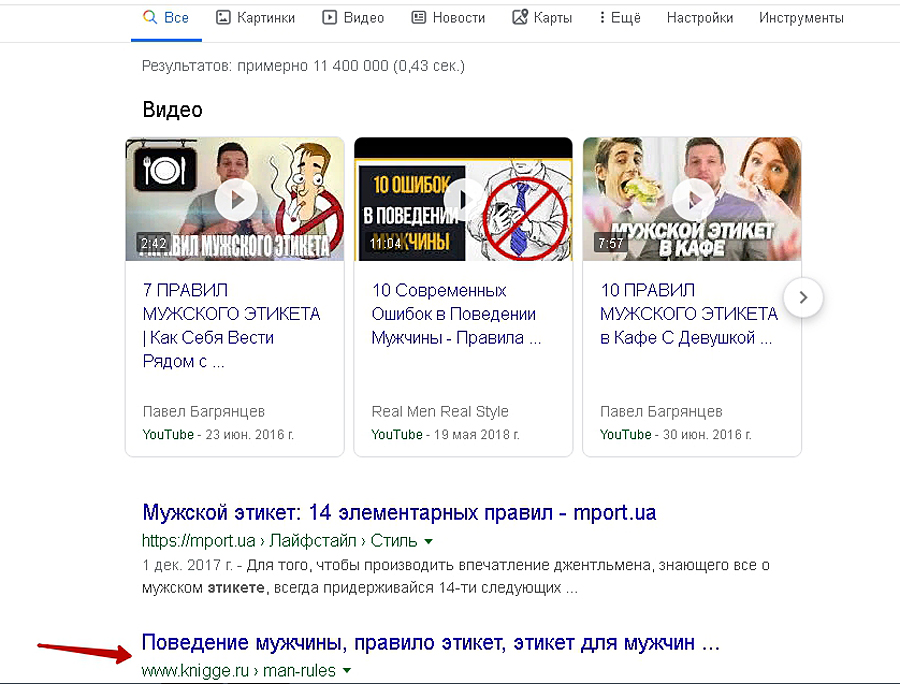Screen dimensions: 900x684
Task: Select the Все results tab
Action: click(166, 18)
